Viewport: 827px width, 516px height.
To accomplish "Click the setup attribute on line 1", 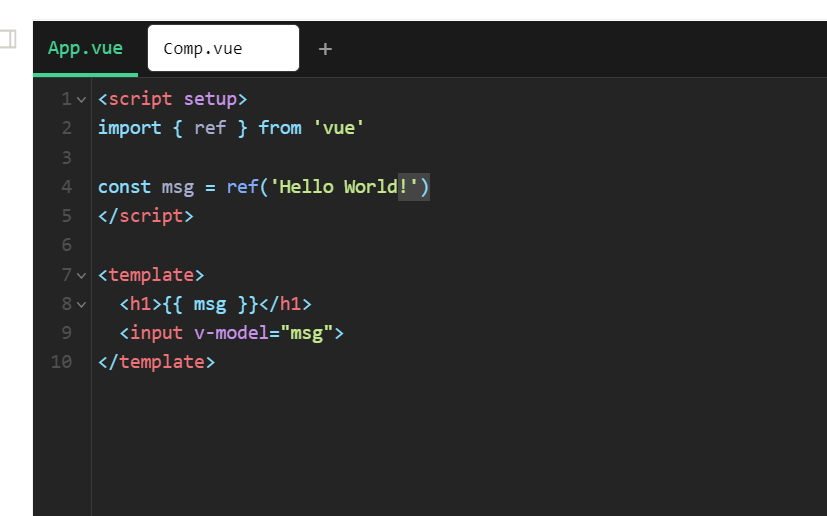I will [210, 99].
